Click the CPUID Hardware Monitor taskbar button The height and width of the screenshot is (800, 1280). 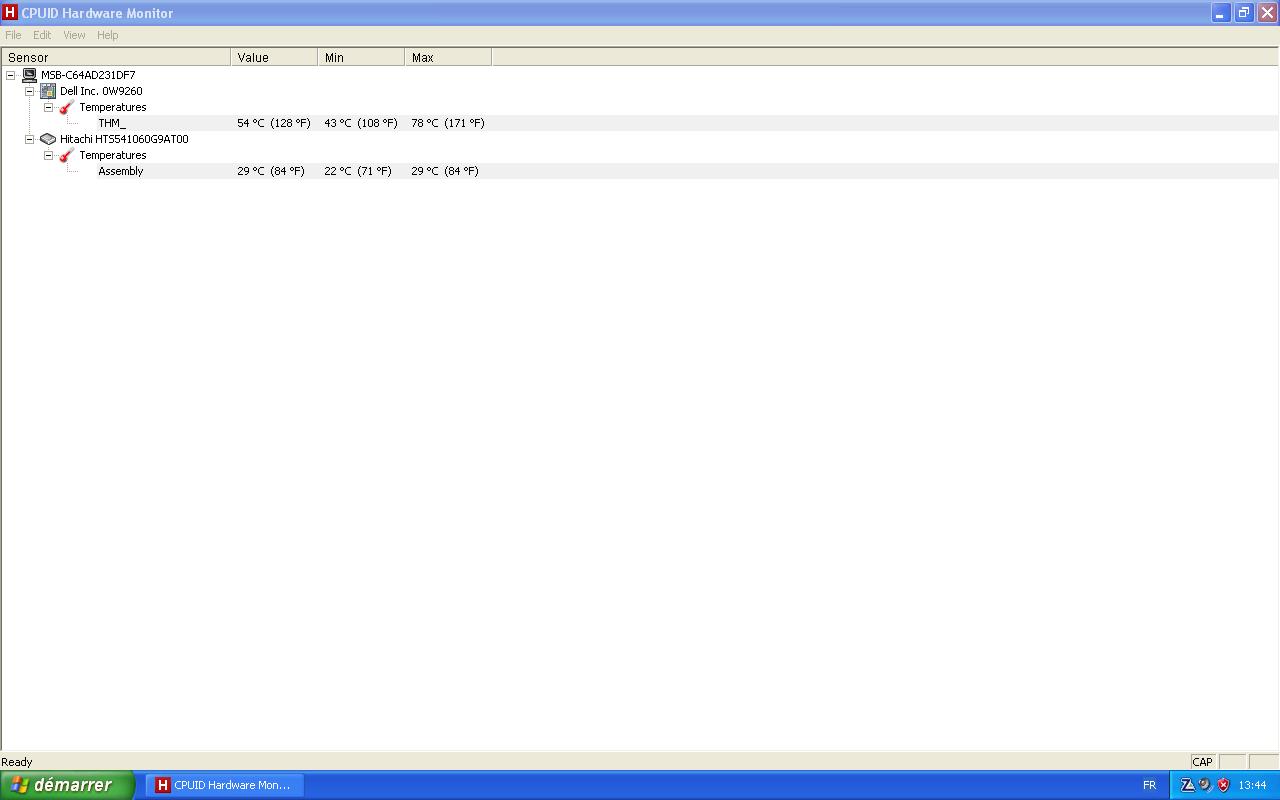pos(225,785)
